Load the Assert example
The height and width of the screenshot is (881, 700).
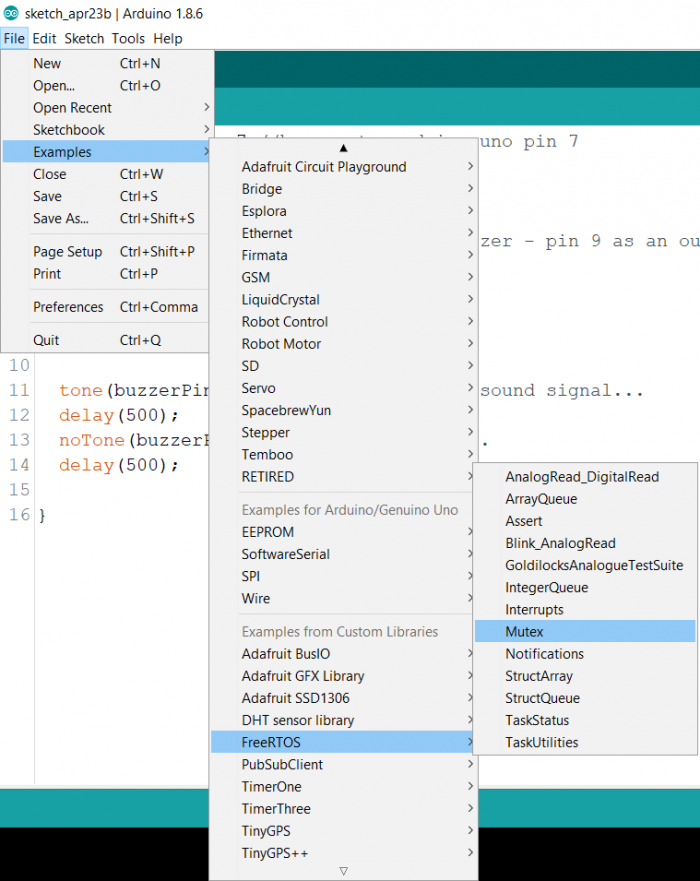pos(585,521)
